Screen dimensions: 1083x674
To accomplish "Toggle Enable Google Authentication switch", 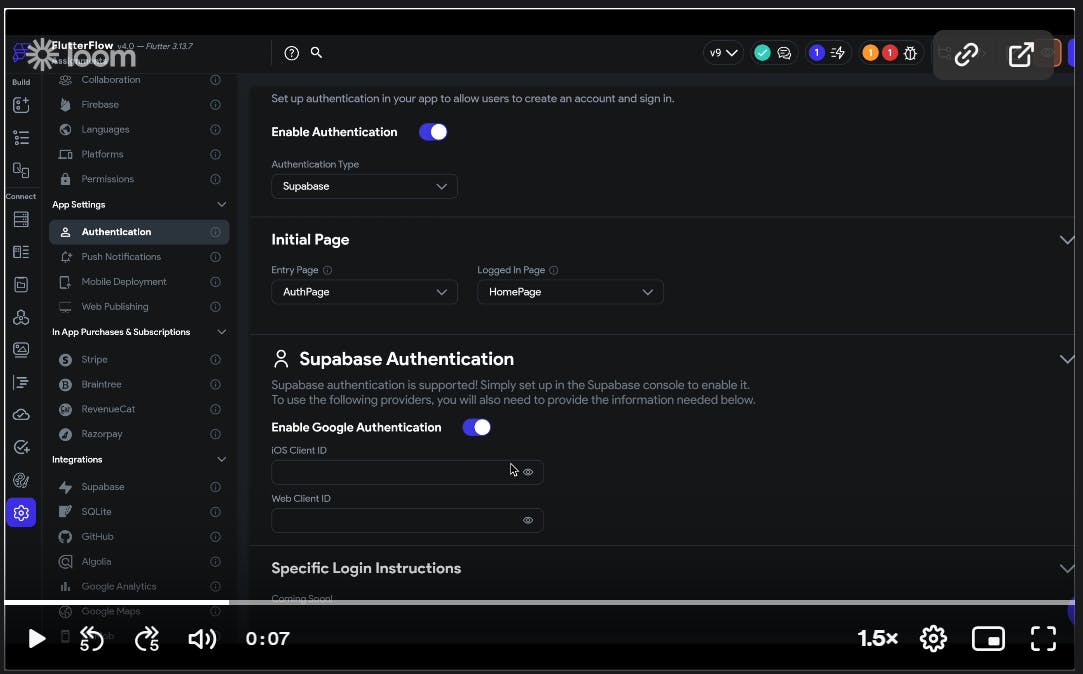I will [477, 427].
